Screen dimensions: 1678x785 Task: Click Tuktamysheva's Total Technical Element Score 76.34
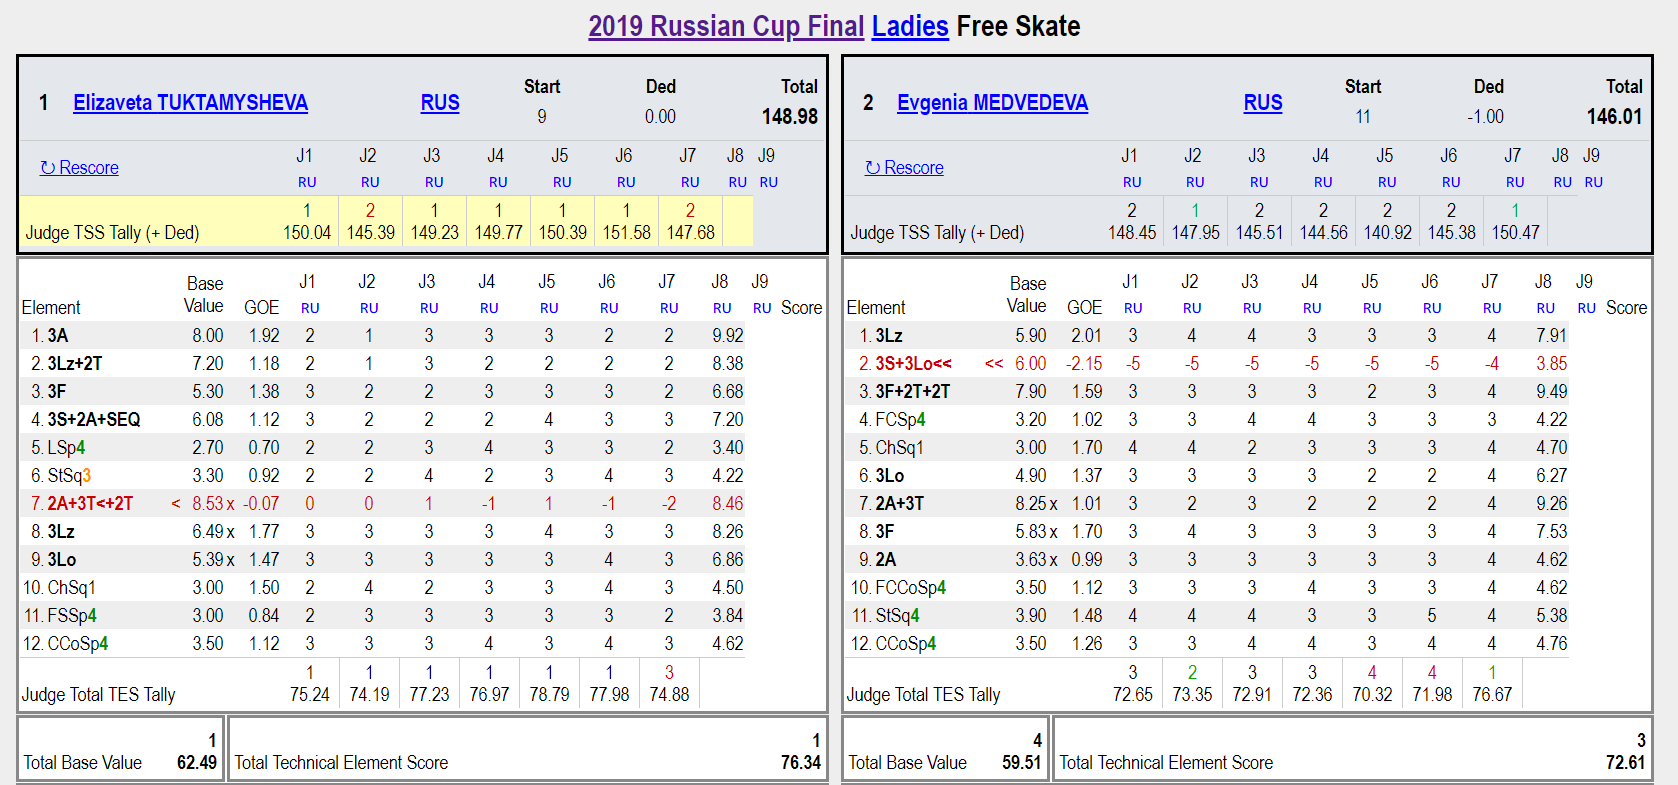click(x=800, y=762)
